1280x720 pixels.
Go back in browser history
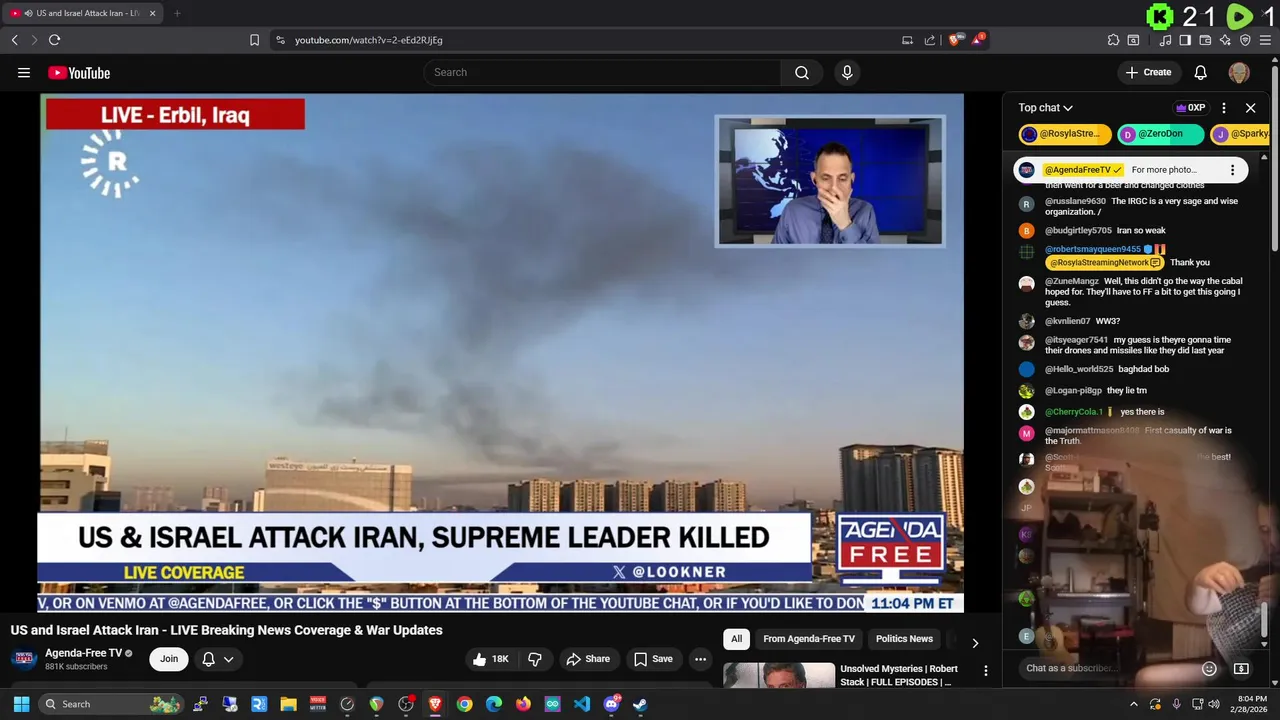(14, 40)
